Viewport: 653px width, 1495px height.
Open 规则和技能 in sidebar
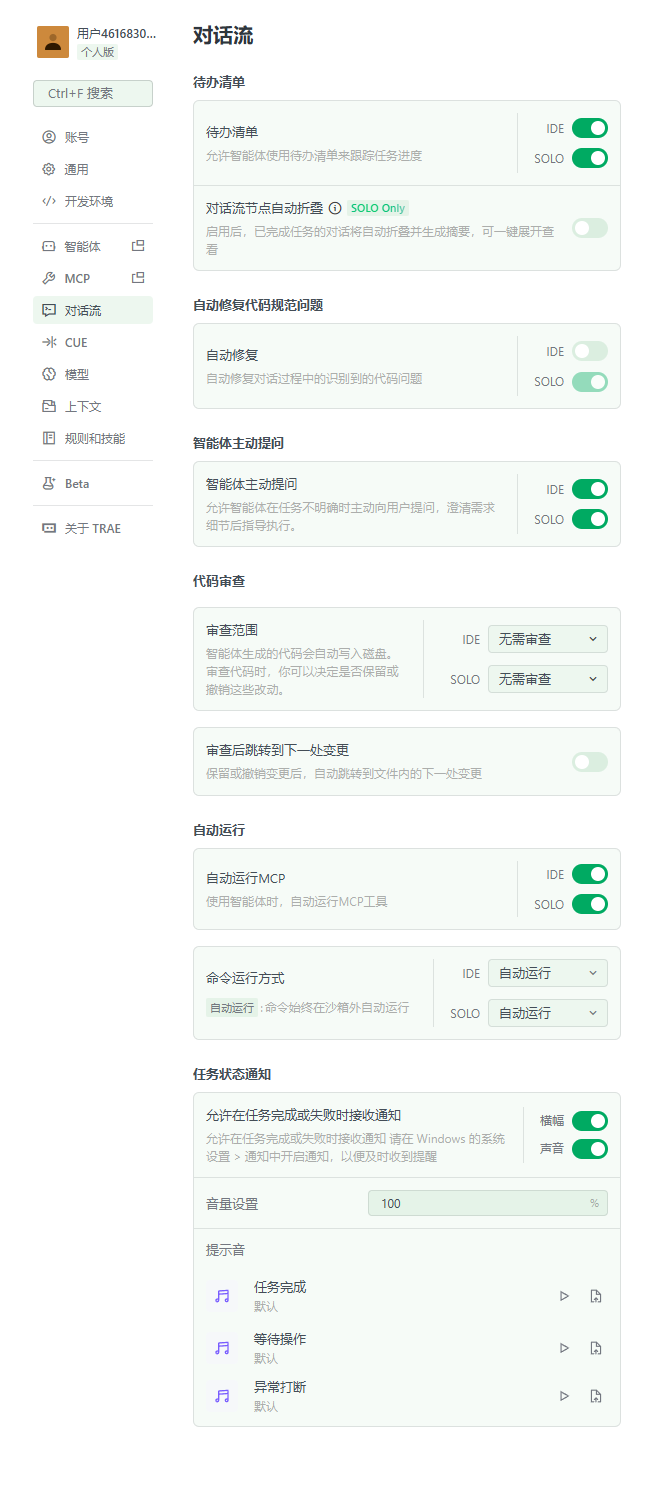click(x=94, y=439)
